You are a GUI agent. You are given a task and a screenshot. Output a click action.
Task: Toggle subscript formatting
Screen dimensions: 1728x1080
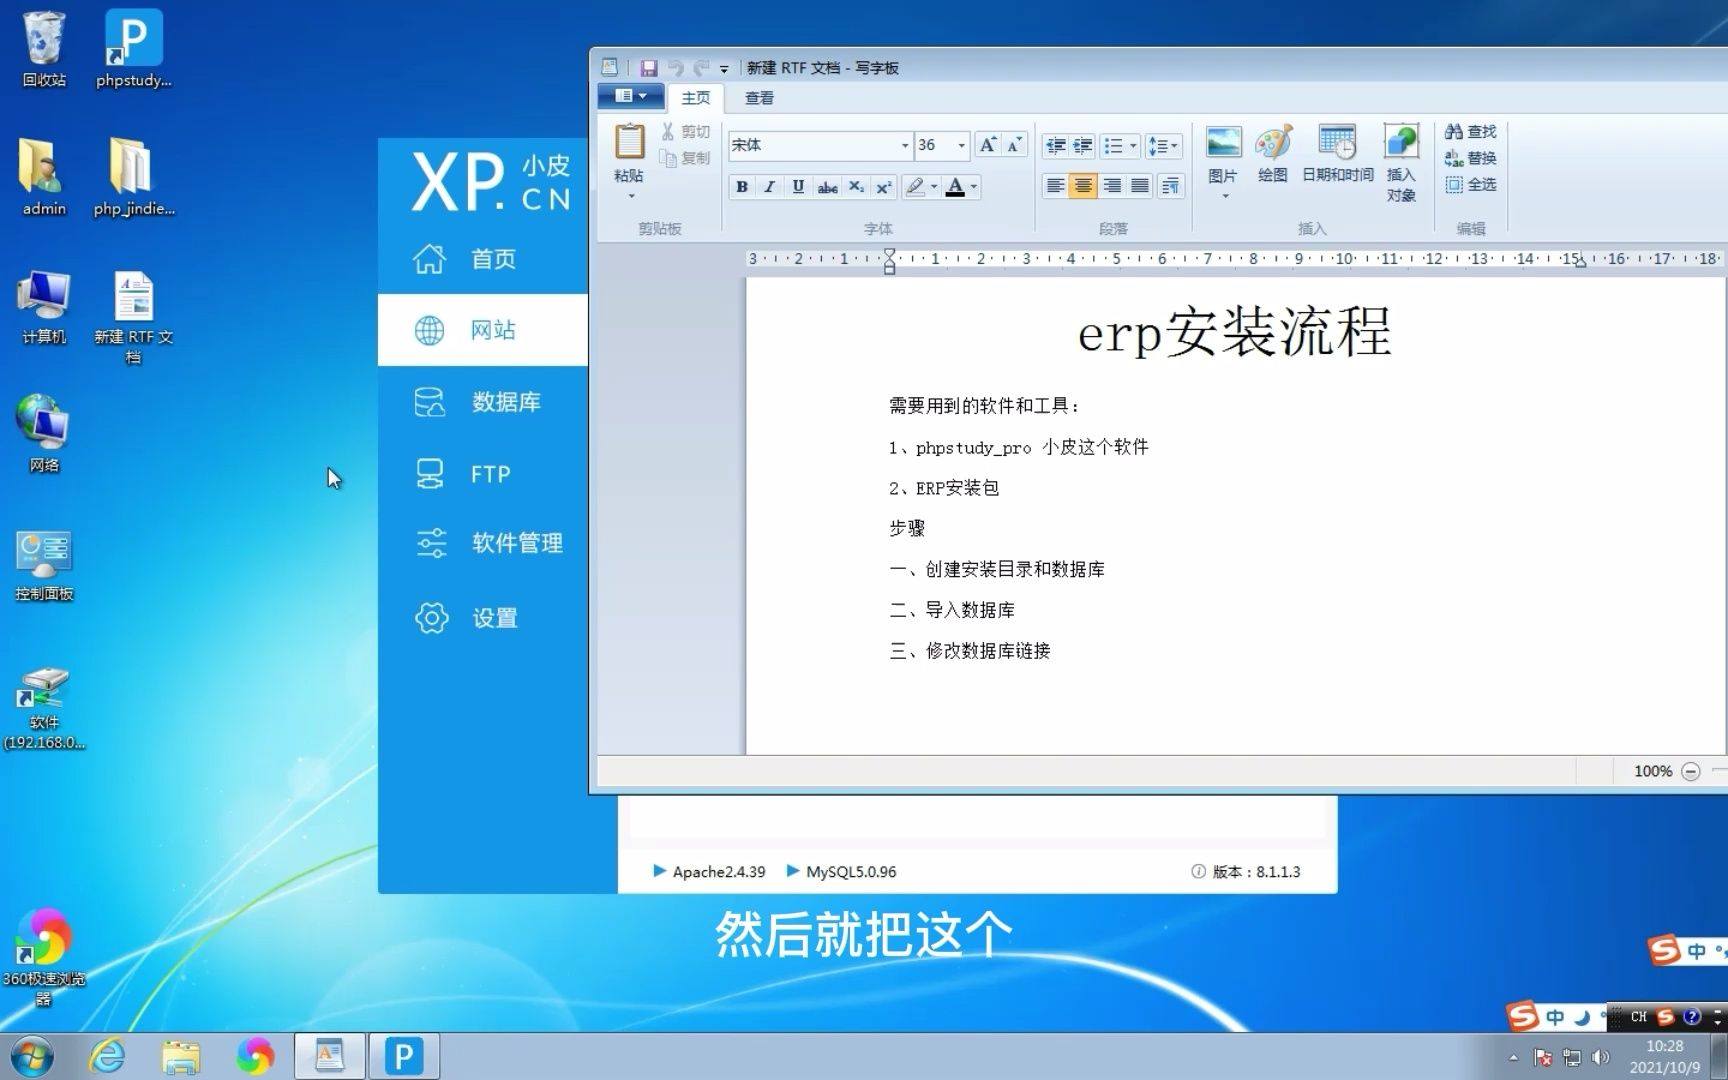856,187
